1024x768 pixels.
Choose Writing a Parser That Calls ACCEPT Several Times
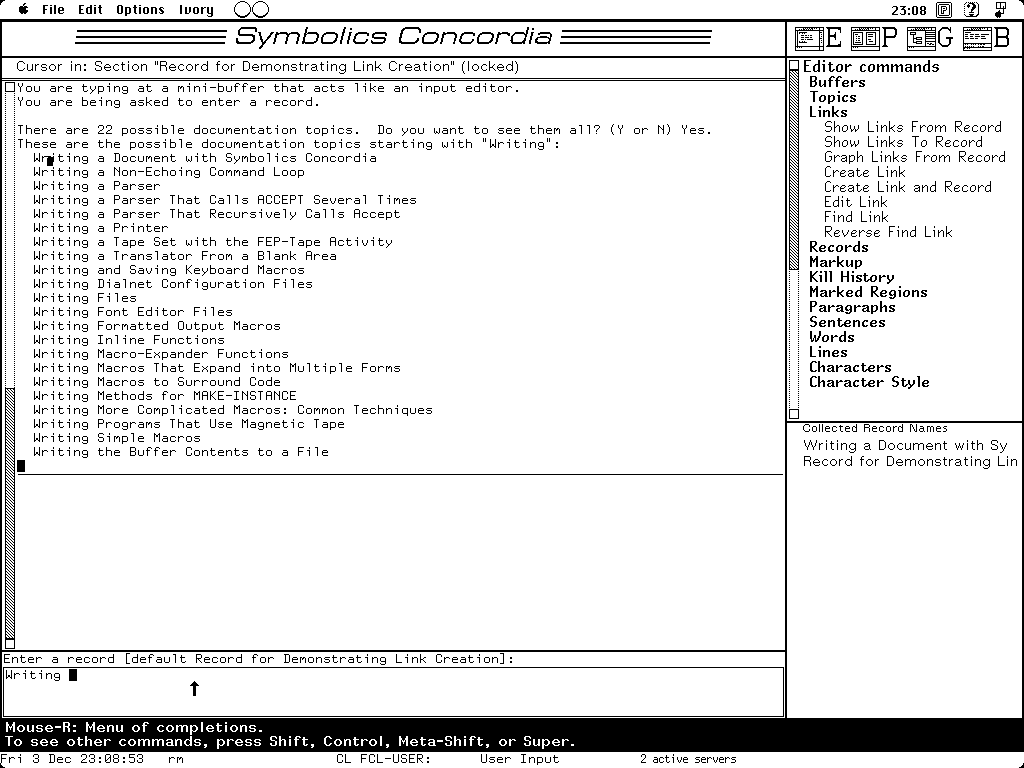click(x=225, y=200)
